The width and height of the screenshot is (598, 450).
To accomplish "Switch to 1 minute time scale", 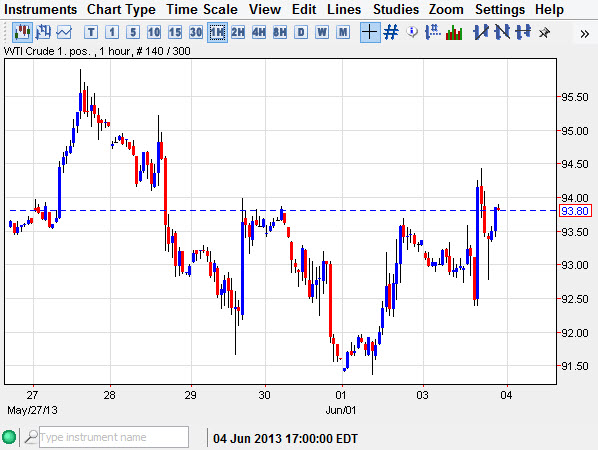I will coord(112,32).
